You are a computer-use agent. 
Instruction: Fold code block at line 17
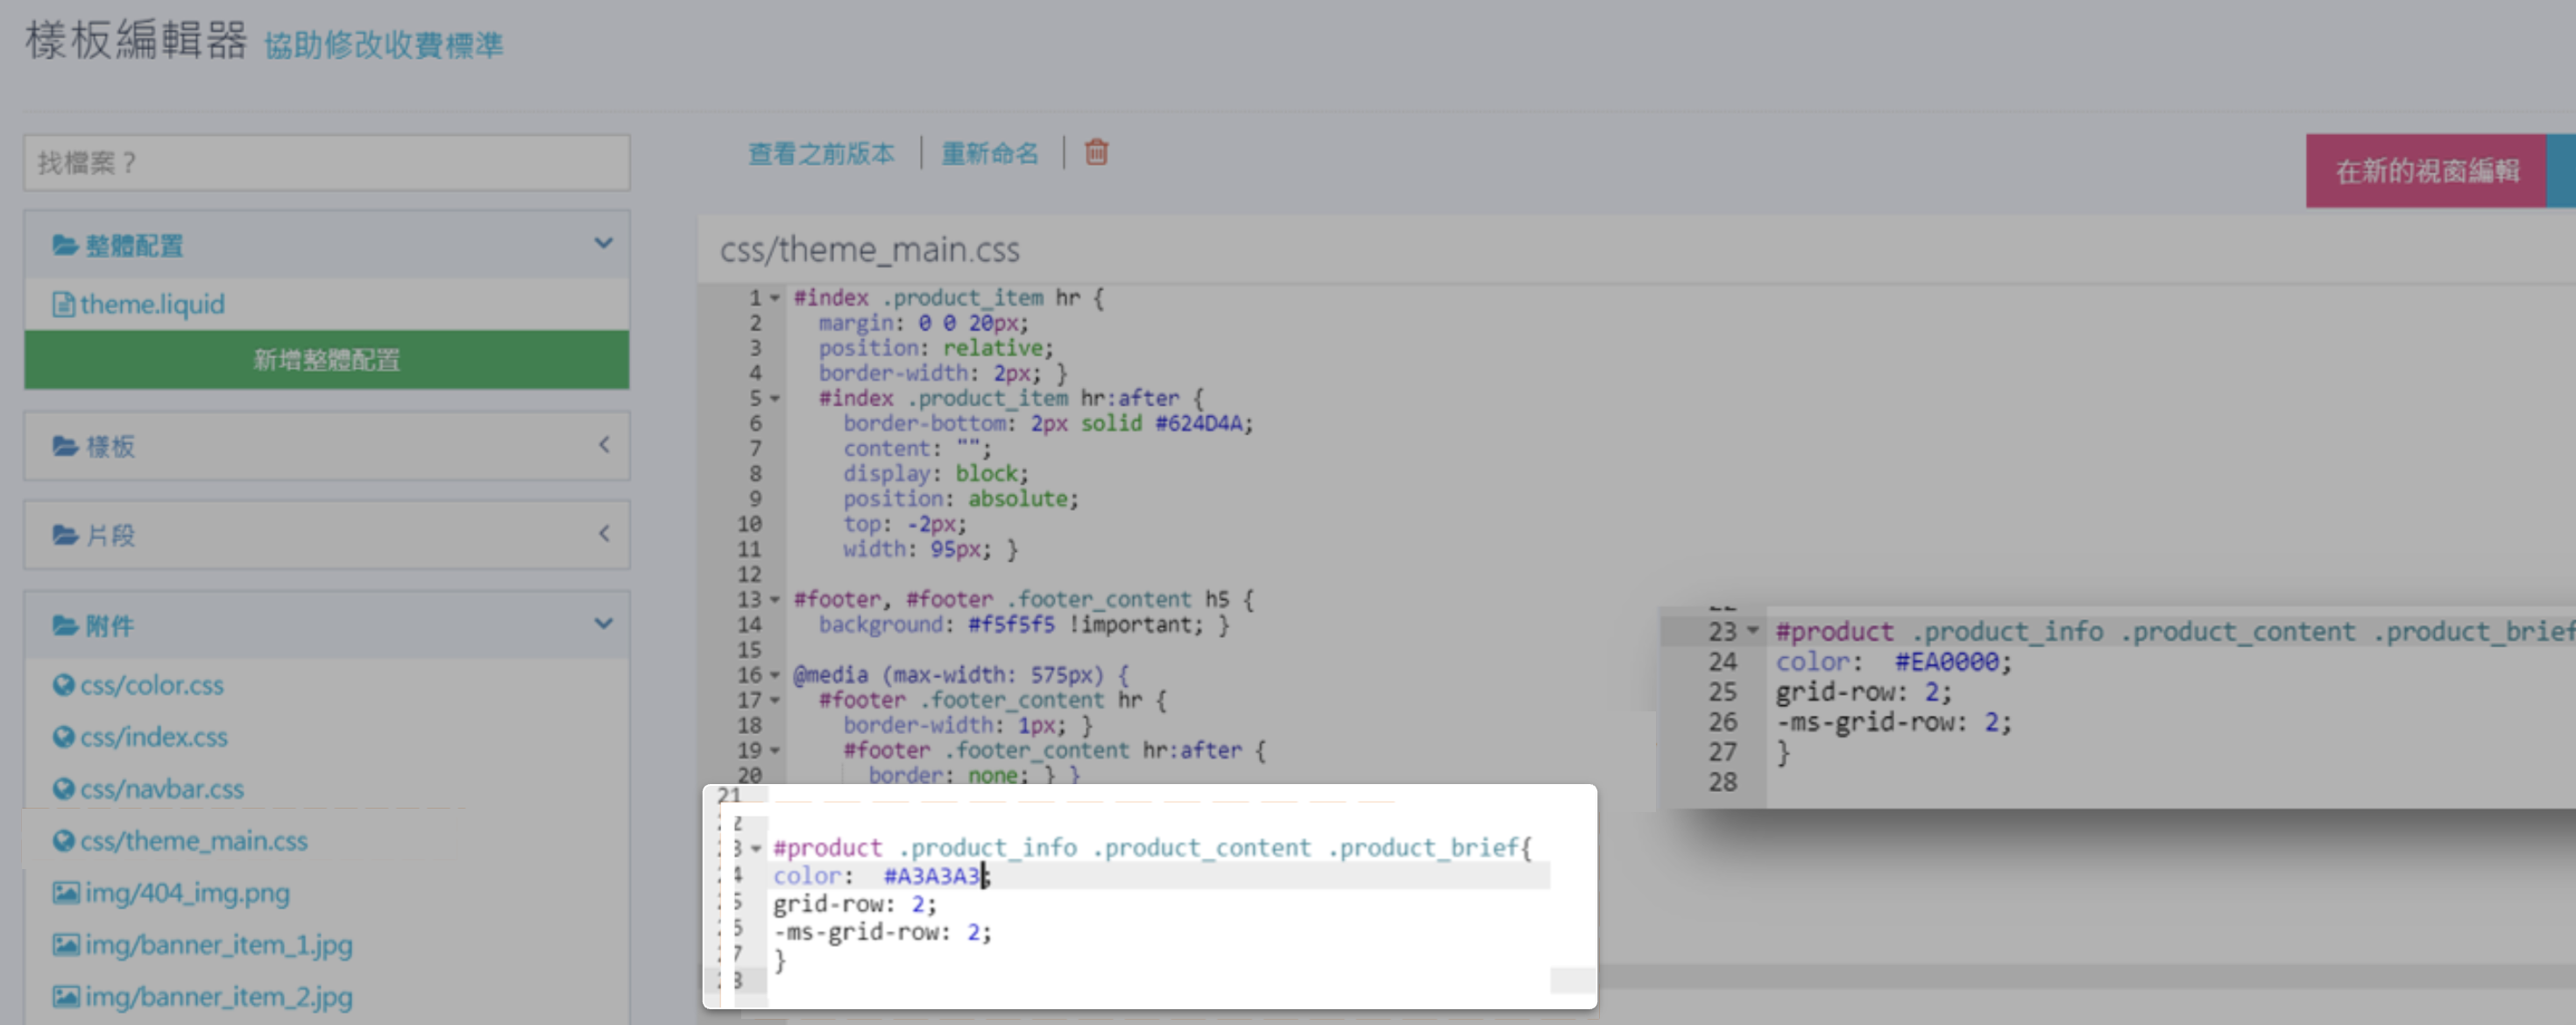coord(775,700)
